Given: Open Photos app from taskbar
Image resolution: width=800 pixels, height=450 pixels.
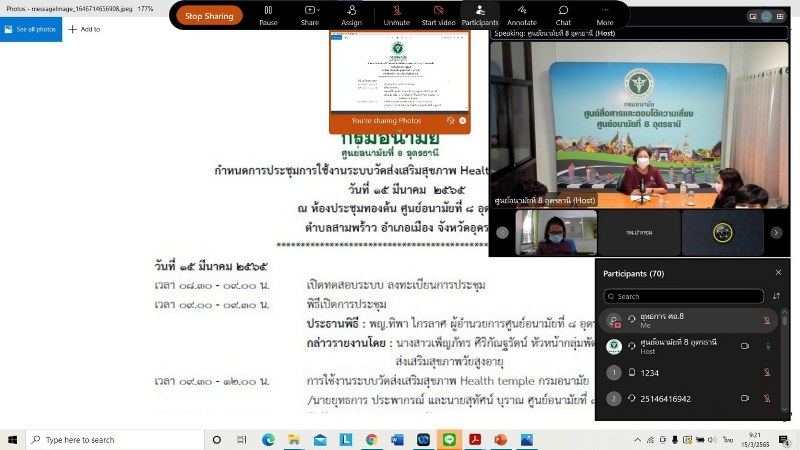Looking at the screenshot, I should 527,439.
